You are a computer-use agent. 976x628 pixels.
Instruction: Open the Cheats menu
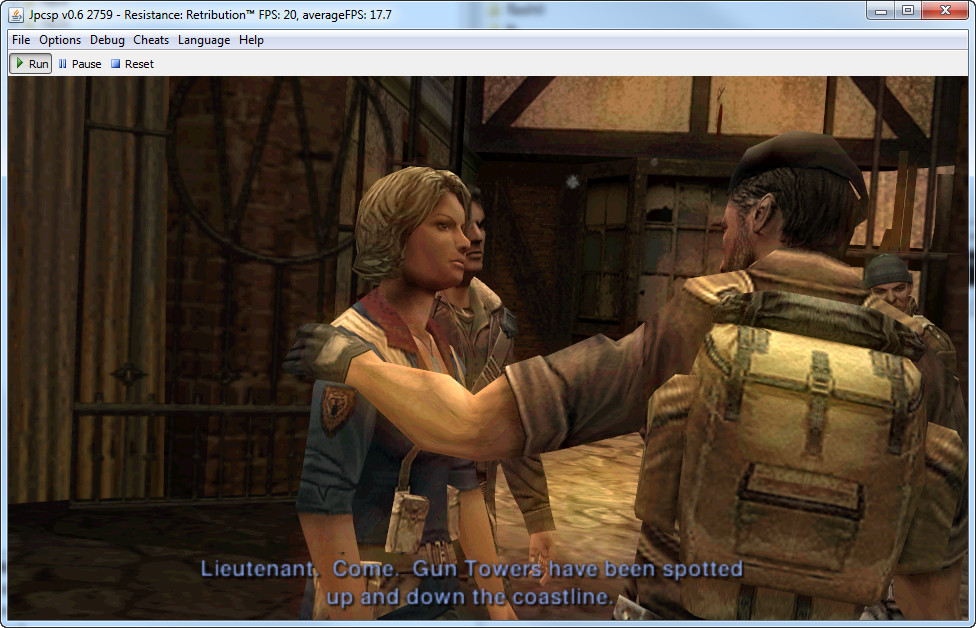[x=151, y=40]
